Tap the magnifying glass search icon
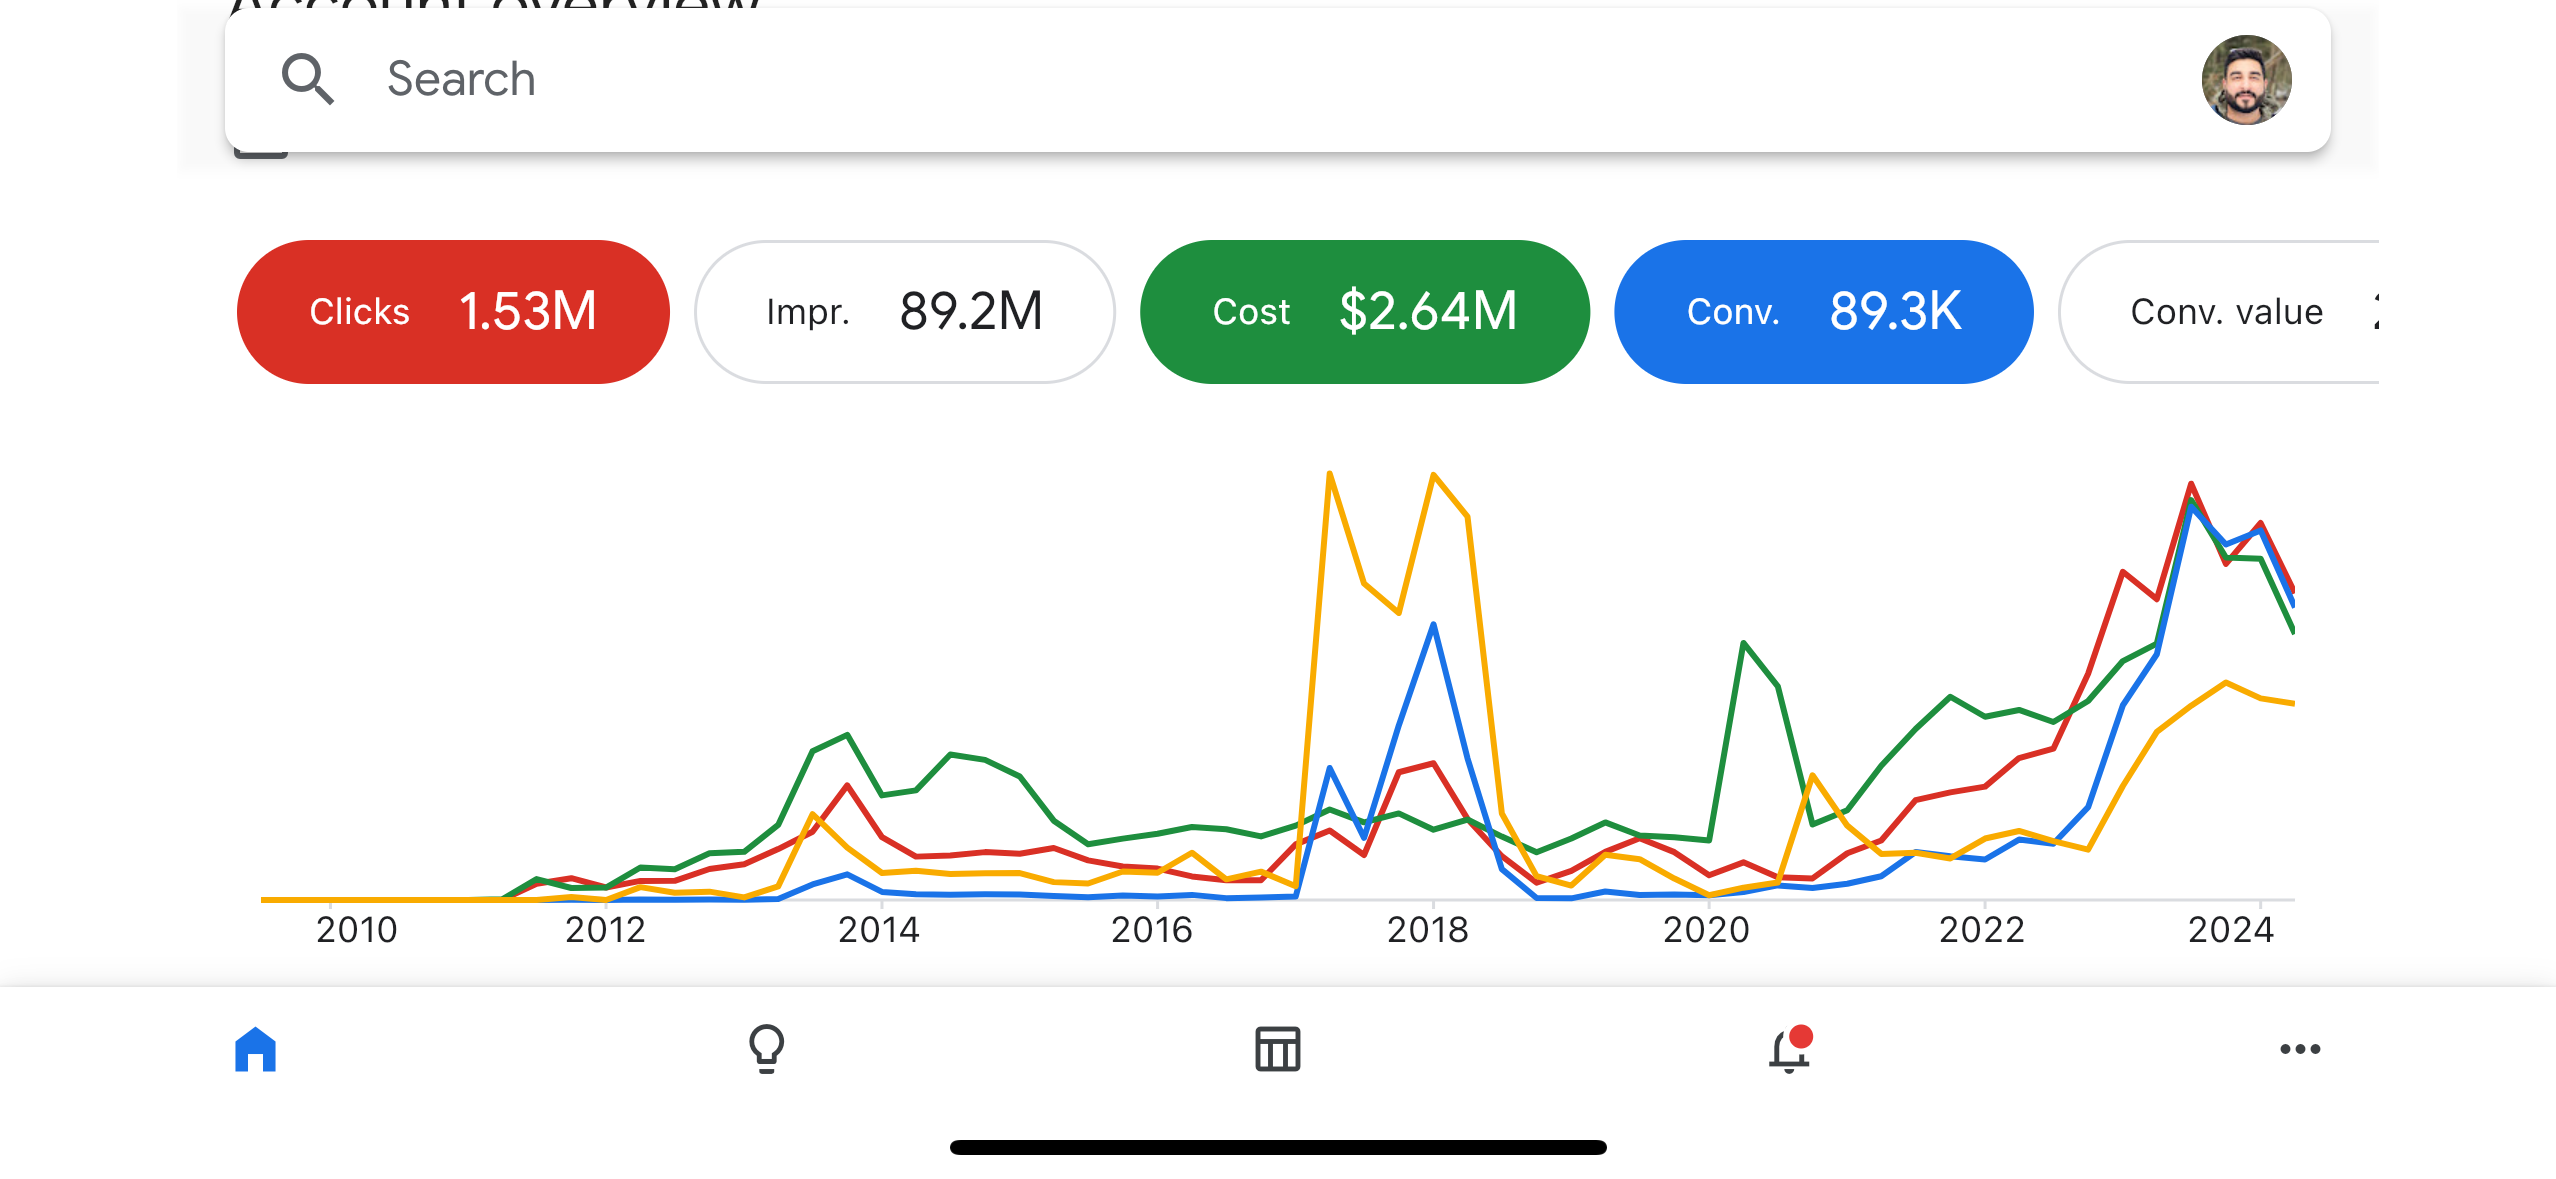Screen dimensions: 2556x1179 pyautogui.click(x=307, y=80)
